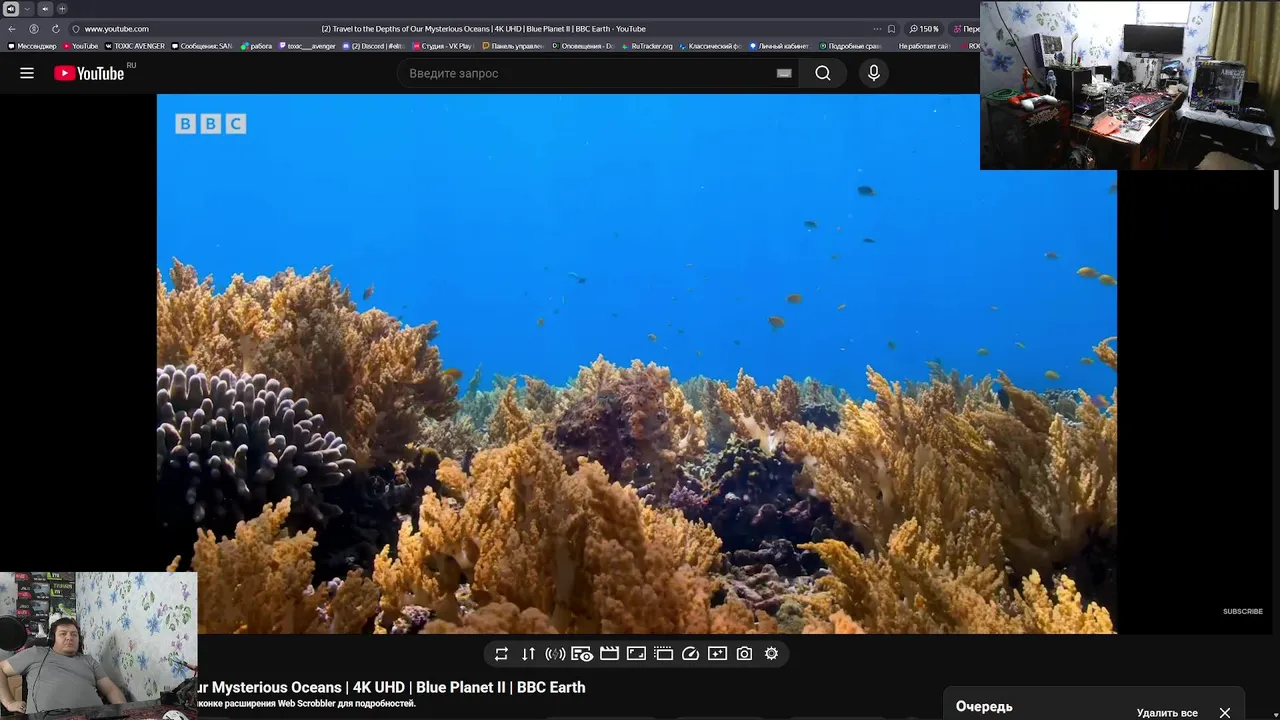Image resolution: width=1280 pixels, height=720 pixels.
Task: Open the extension settings gear icon
Action: pos(771,654)
